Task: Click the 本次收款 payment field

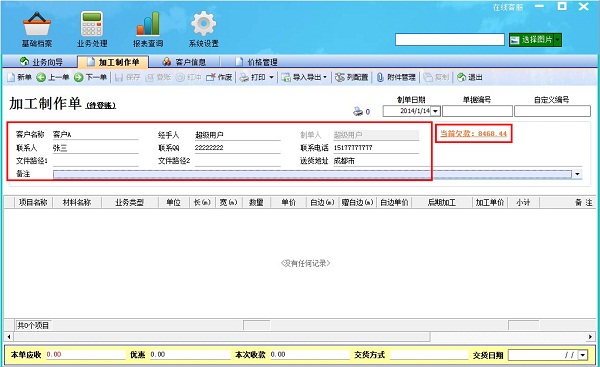Action: pos(310,355)
